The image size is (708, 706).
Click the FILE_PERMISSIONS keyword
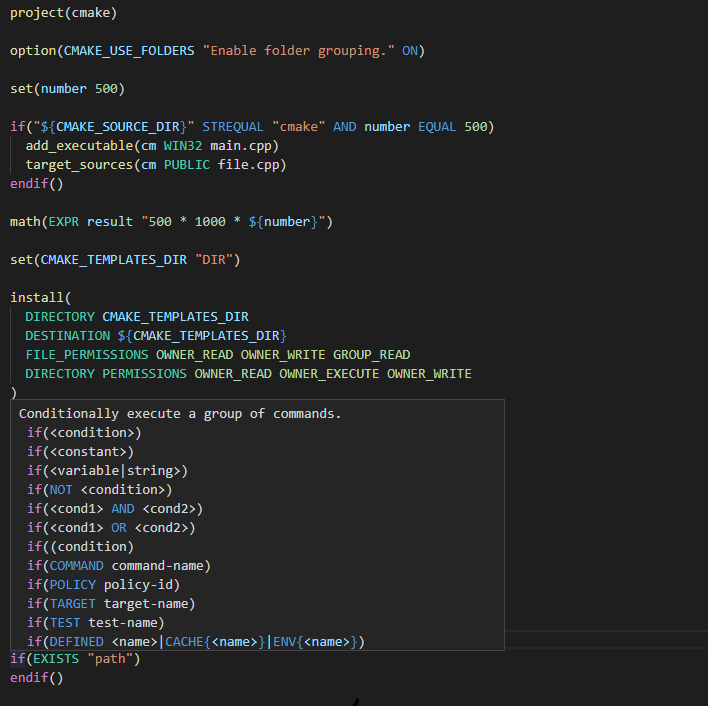[x=87, y=354]
